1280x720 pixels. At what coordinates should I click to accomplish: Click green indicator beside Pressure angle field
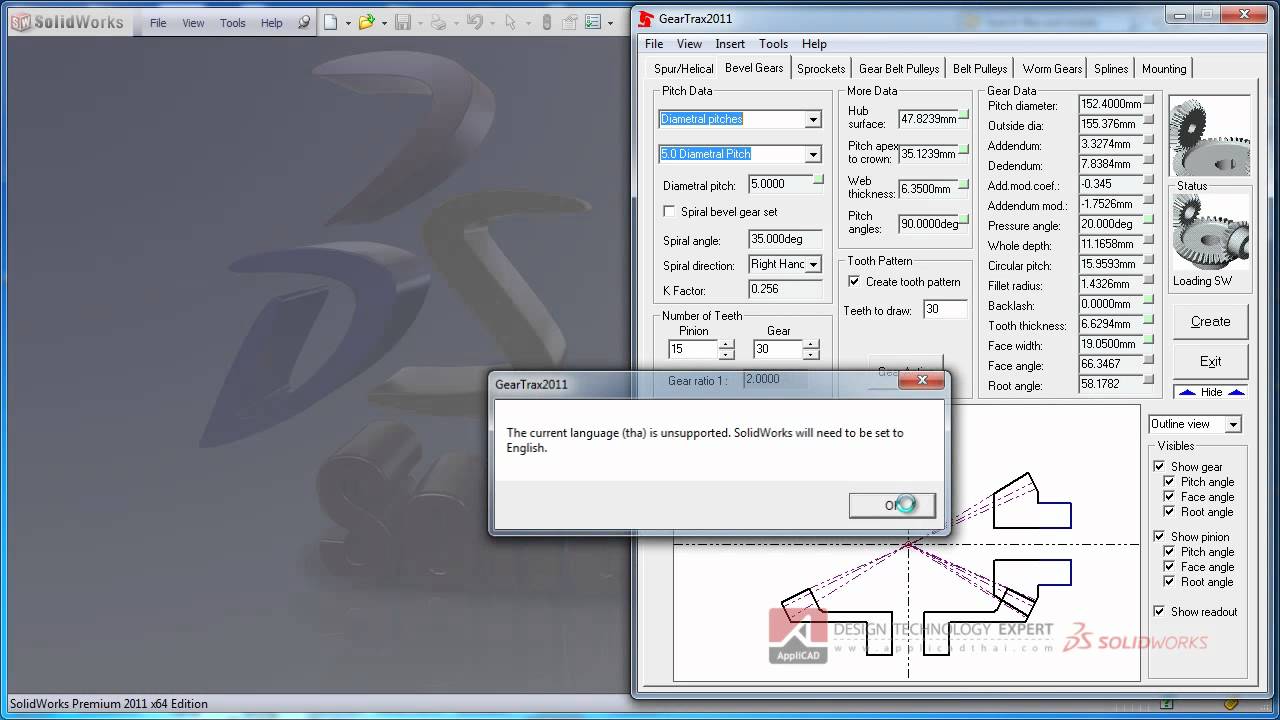[1149, 220]
